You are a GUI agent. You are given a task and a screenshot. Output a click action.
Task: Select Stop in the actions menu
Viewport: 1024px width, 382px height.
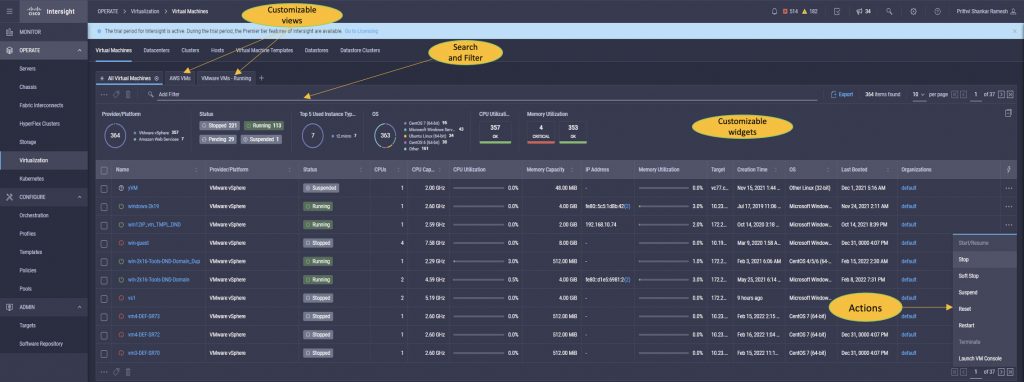point(985,259)
